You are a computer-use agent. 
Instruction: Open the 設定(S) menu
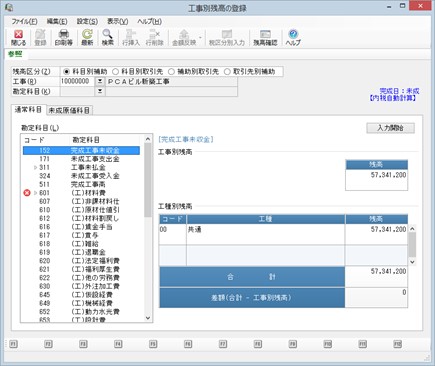[87, 22]
